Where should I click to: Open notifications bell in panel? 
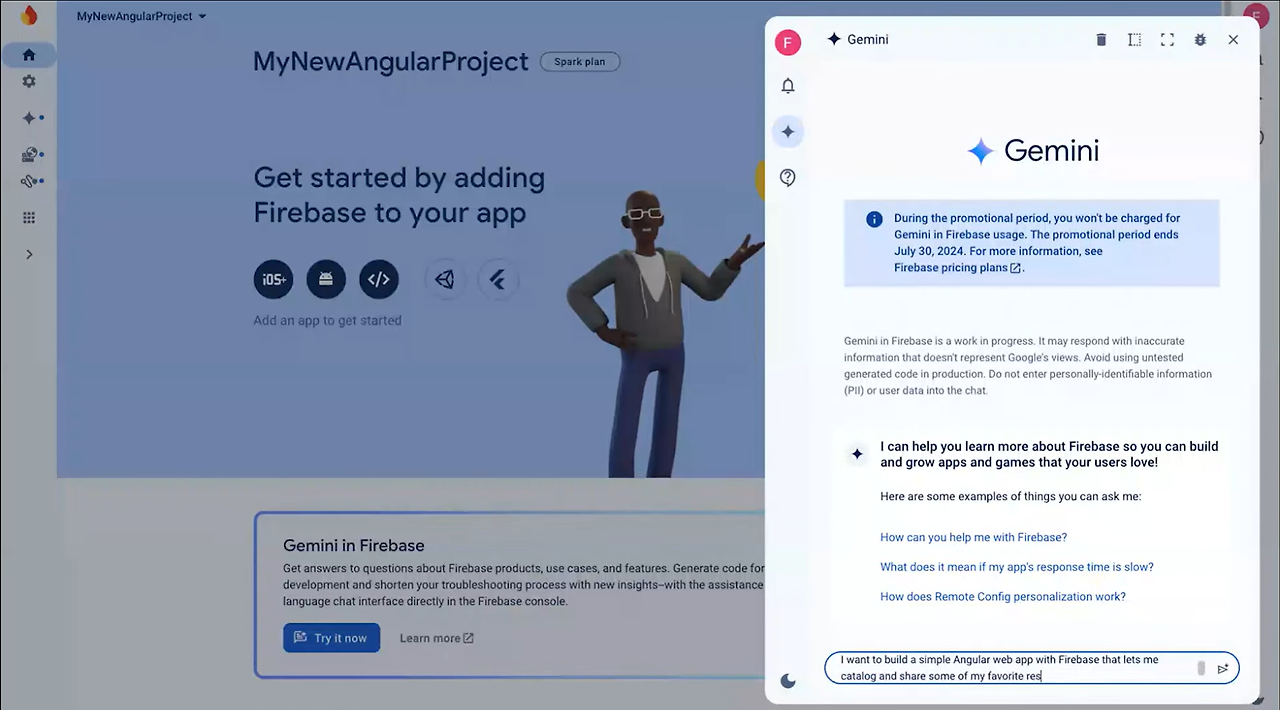click(x=788, y=86)
